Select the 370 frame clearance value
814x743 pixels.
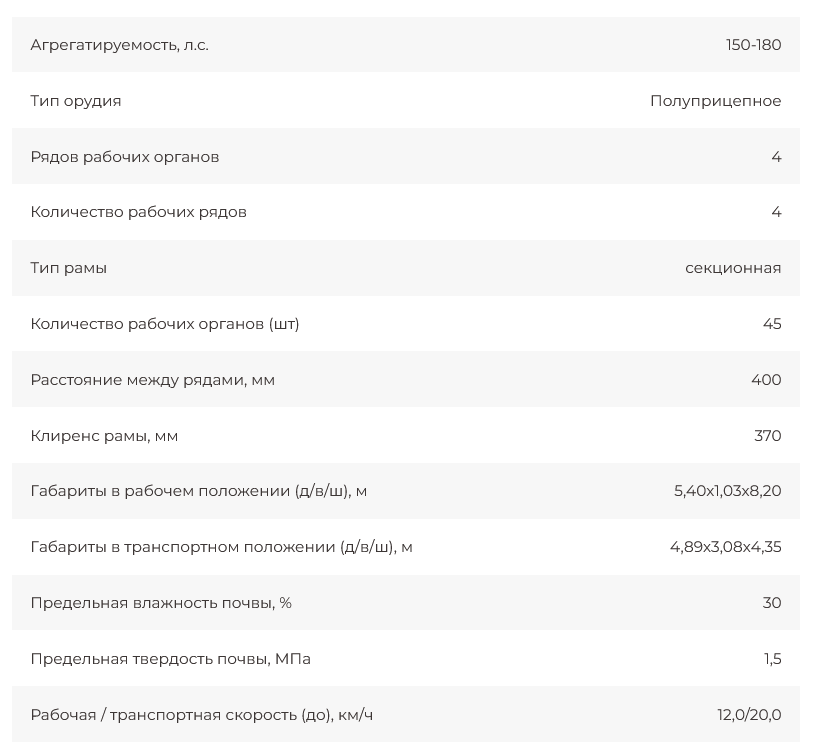point(767,436)
